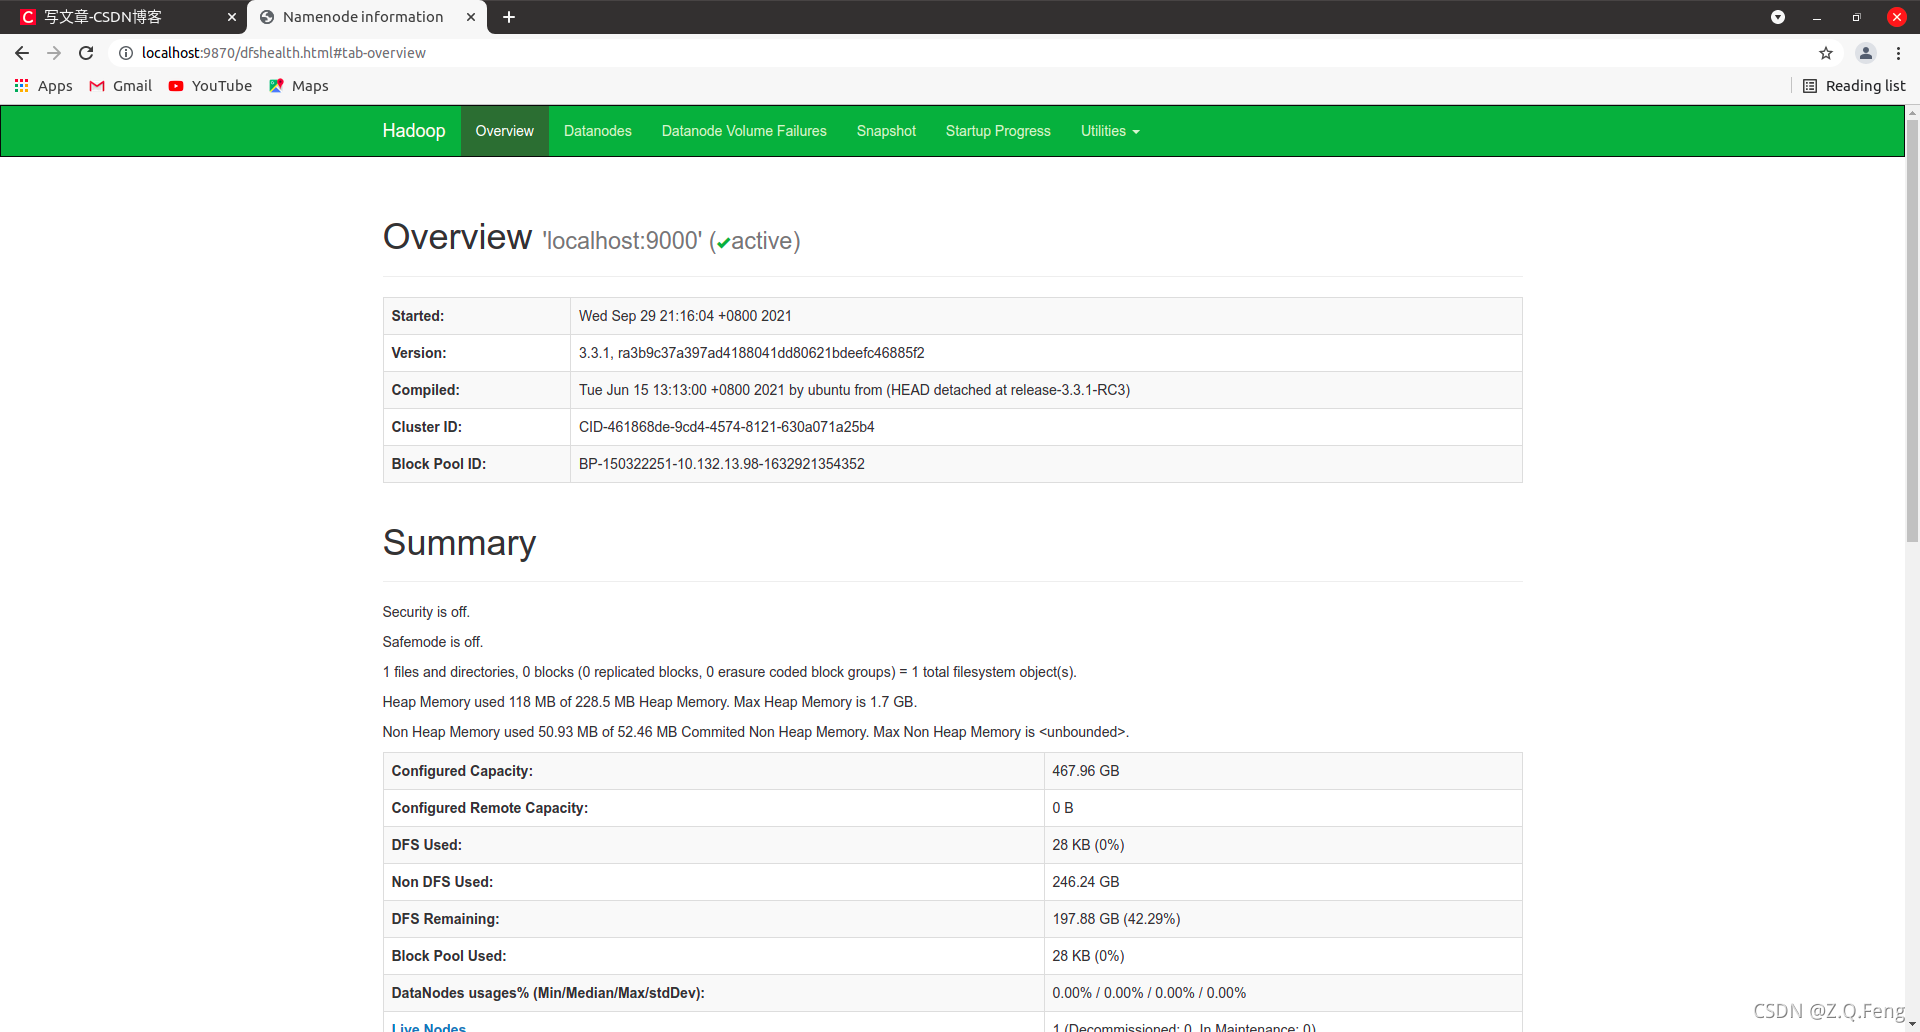
Task: Click the Started value 'Wed Sep 29 21:16:04 +0800 2021'
Action: (x=685, y=316)
